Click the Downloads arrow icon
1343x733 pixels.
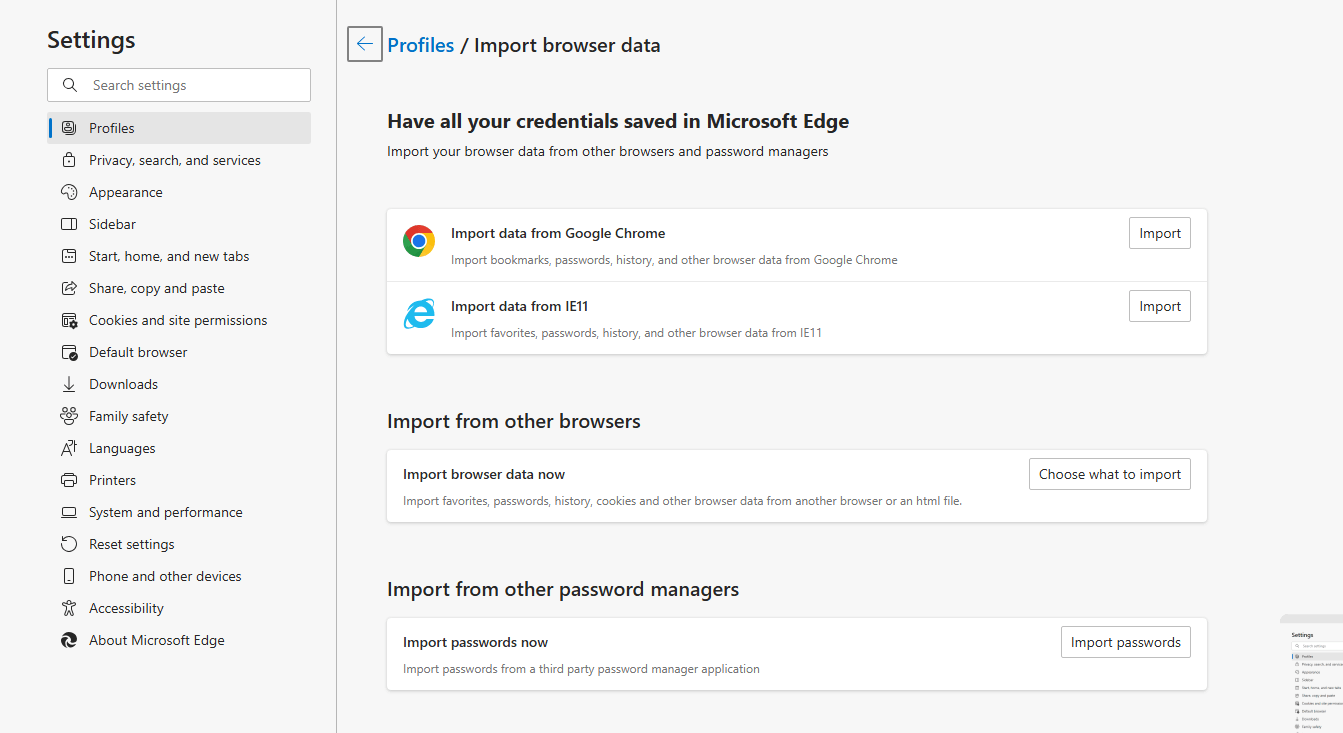click(x=69, y=384)
